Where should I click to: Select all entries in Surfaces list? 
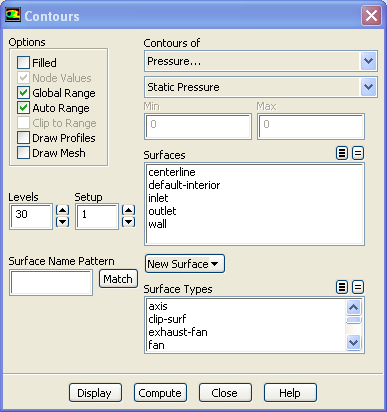(x=342, y=153)
